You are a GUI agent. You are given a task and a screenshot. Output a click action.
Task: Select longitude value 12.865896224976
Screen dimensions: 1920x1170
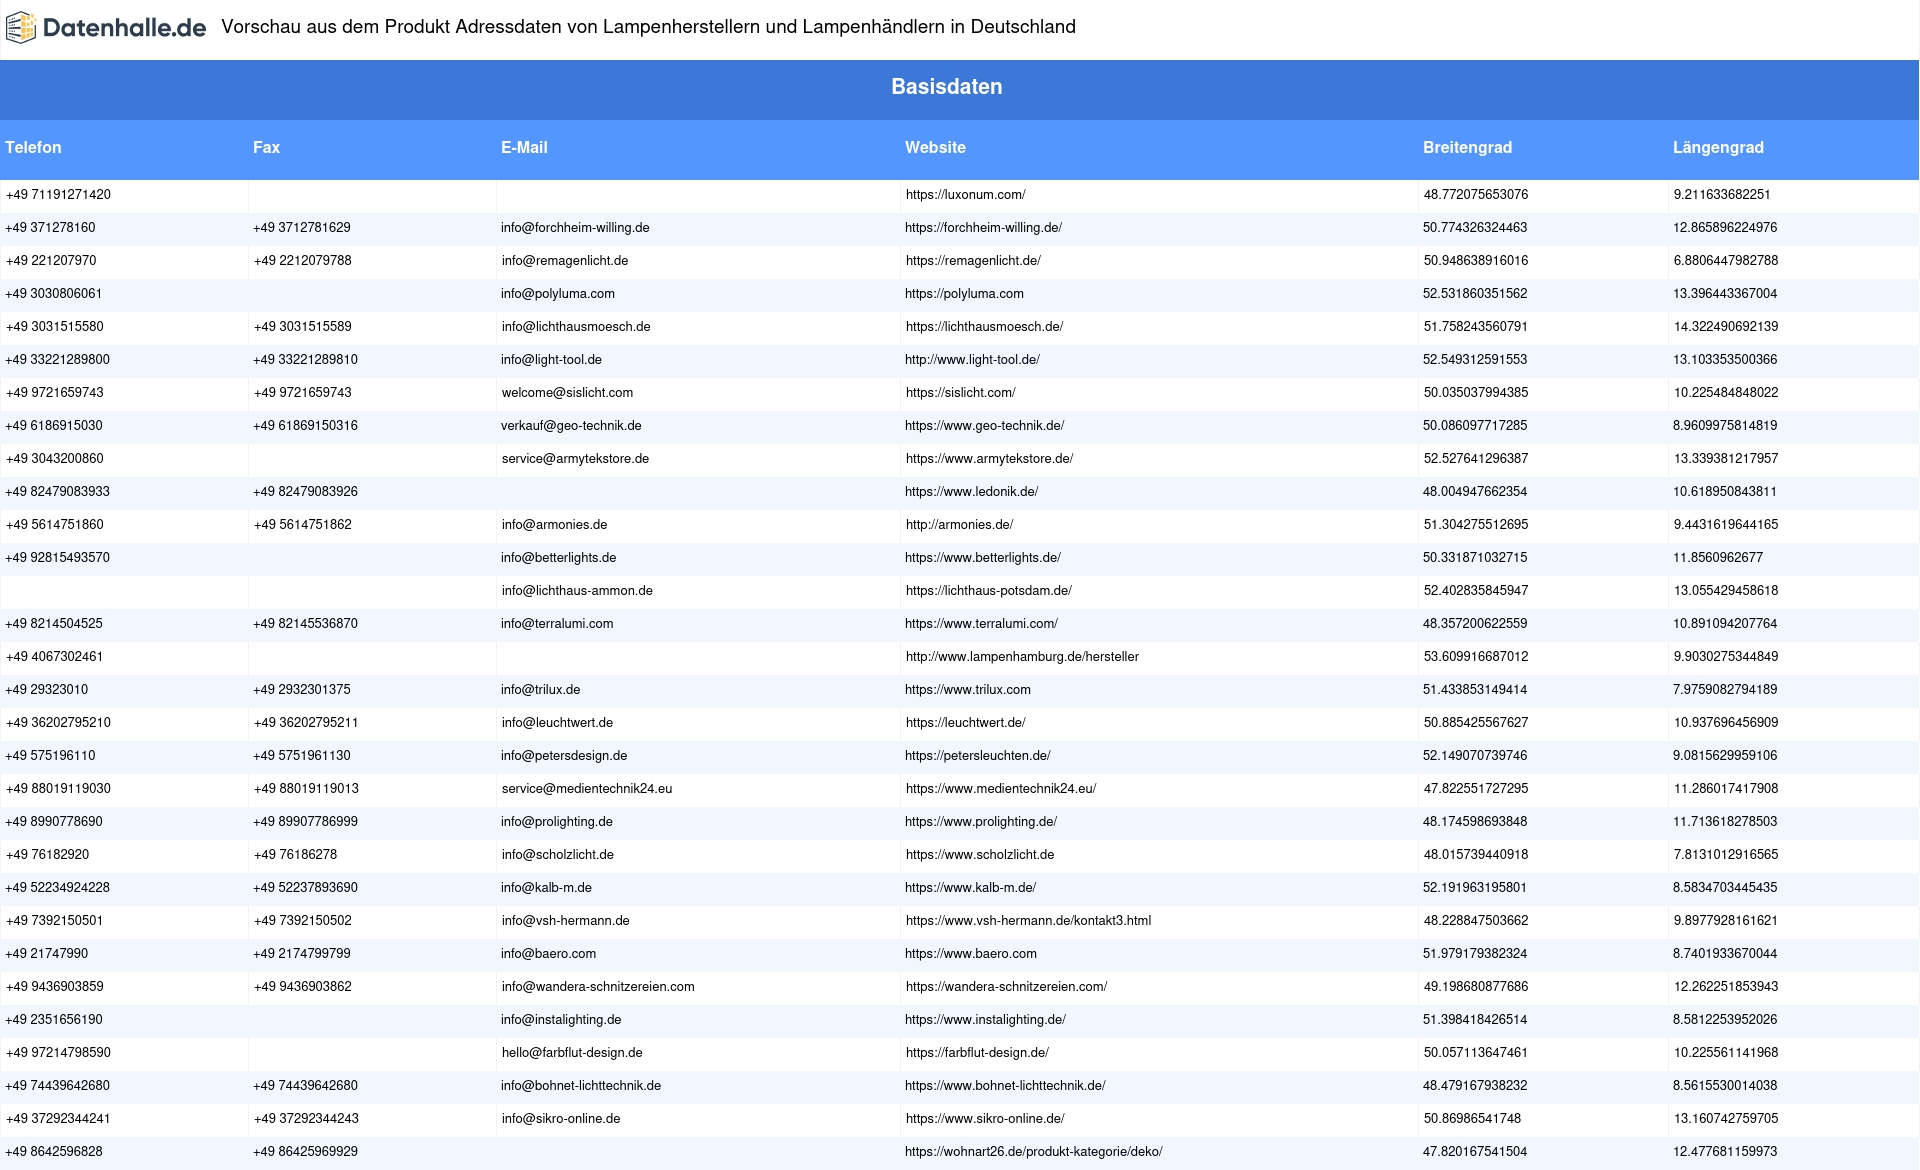coord(1725,228)
